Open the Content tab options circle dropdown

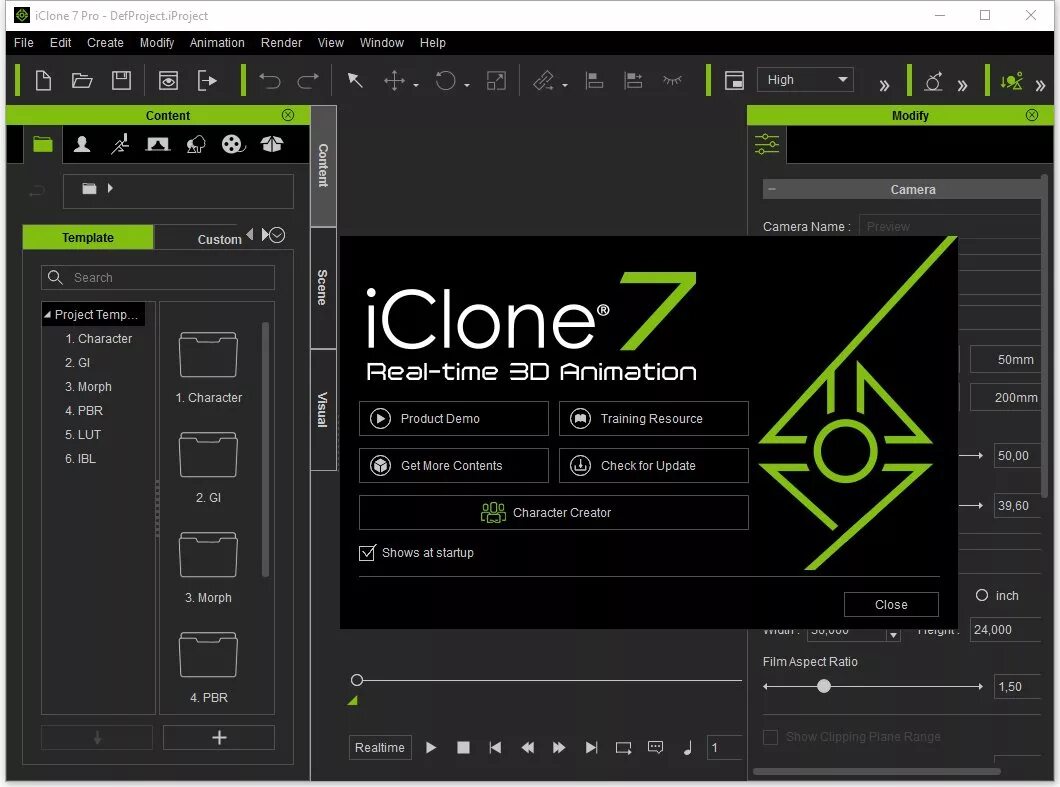(277, 235)
